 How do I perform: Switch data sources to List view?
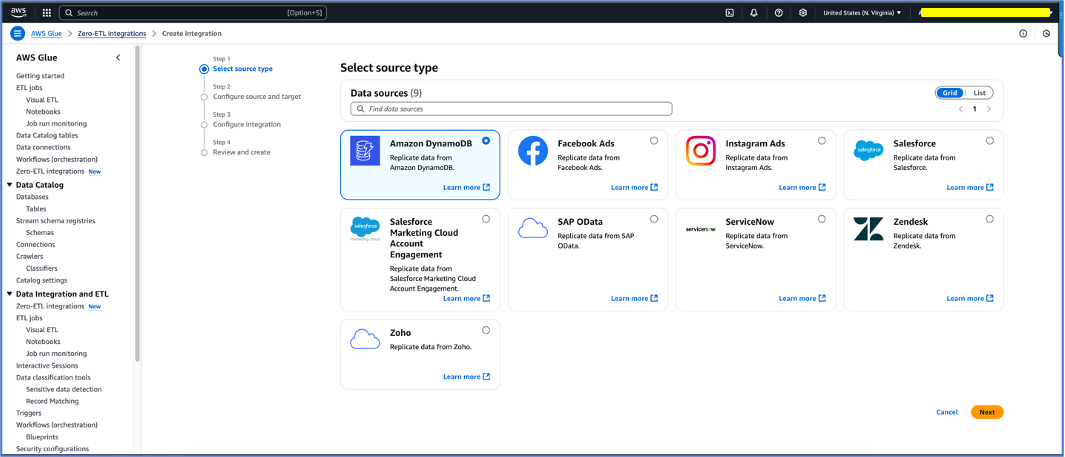pos(979,92)
